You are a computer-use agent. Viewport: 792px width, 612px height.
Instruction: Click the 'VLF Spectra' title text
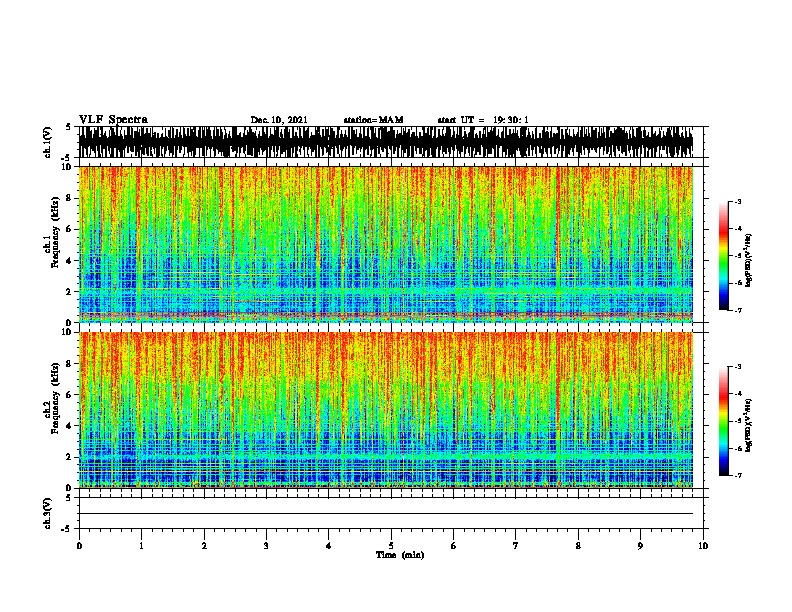pyautogui.click(x=113, y=120)
